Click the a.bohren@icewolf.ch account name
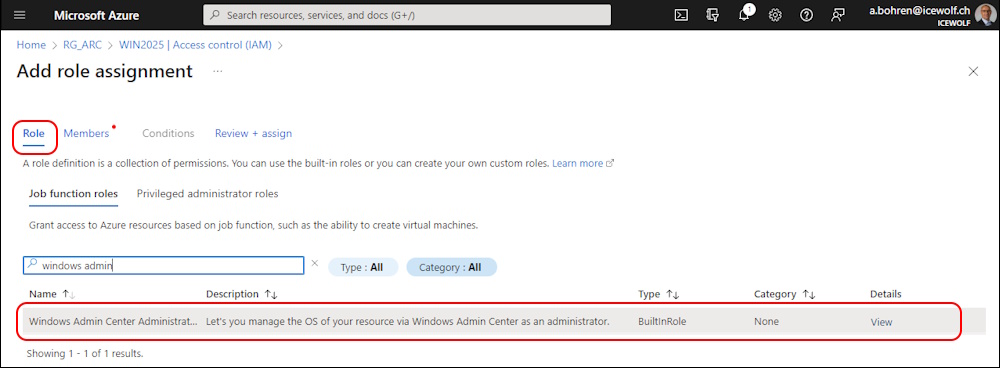 tap(920, 10)
